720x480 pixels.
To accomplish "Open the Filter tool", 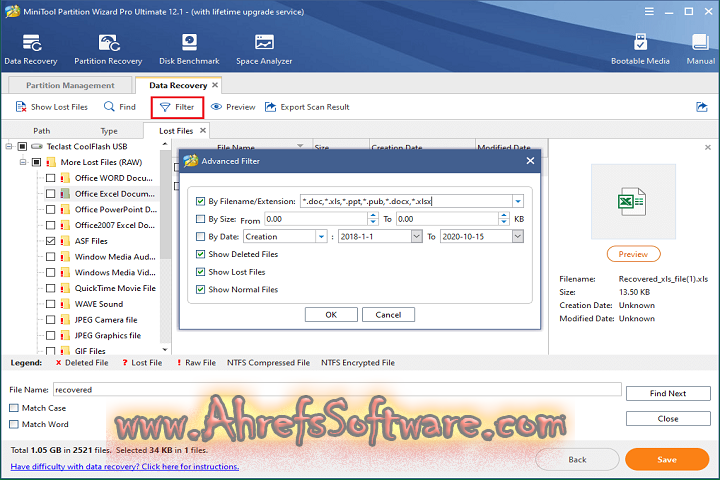I will tap(177, 107).
